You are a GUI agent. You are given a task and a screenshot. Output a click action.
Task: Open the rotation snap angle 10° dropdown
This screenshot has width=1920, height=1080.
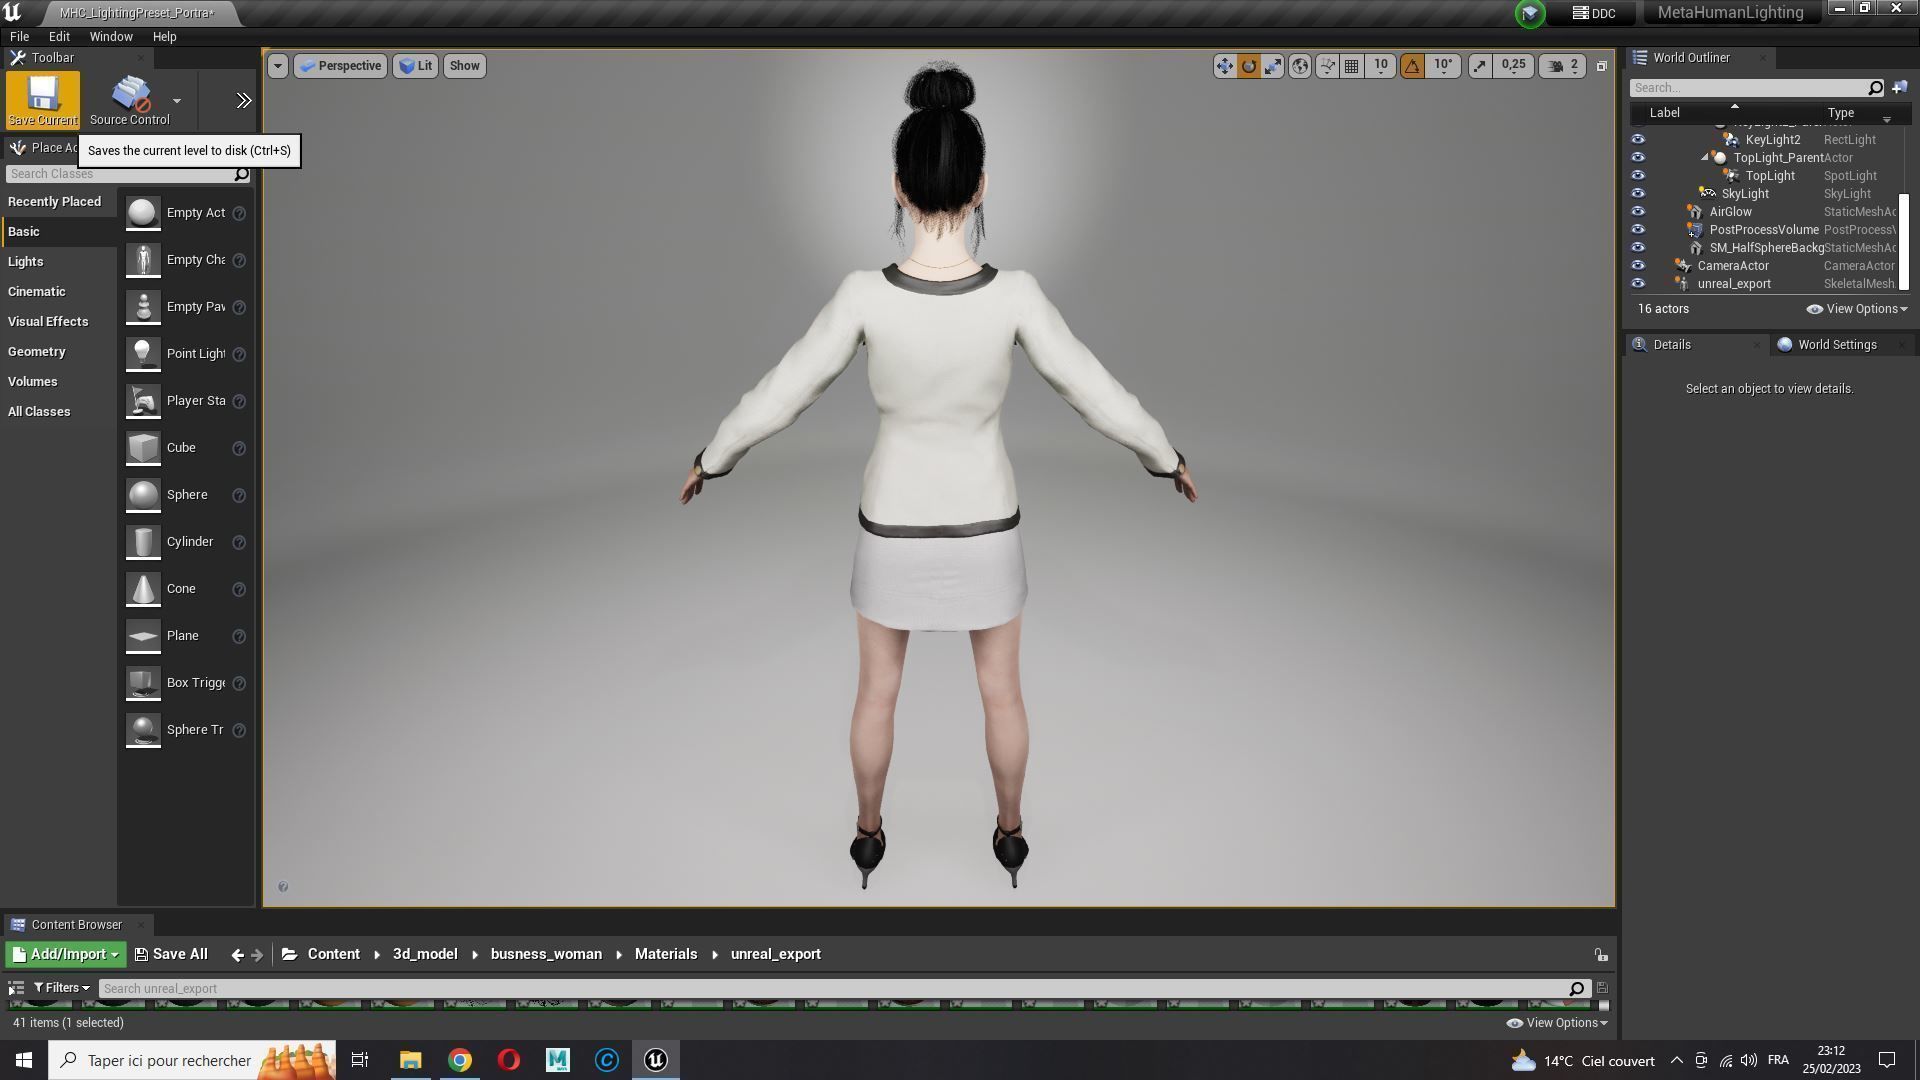click(1443, 66)
